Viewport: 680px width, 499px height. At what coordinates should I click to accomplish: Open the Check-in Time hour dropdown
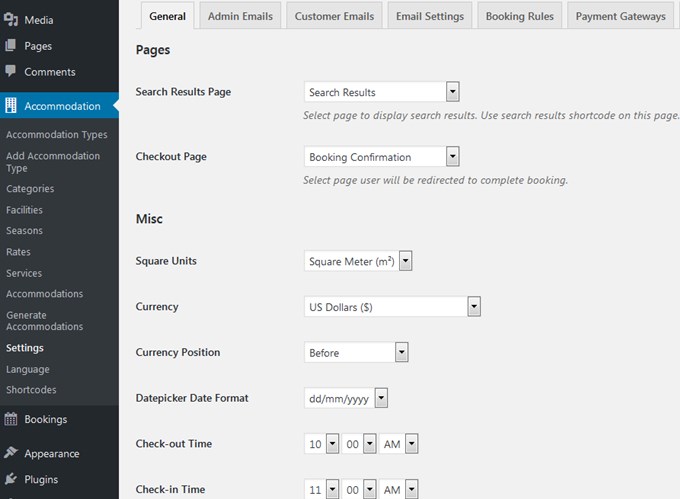[x=321, y=489]
